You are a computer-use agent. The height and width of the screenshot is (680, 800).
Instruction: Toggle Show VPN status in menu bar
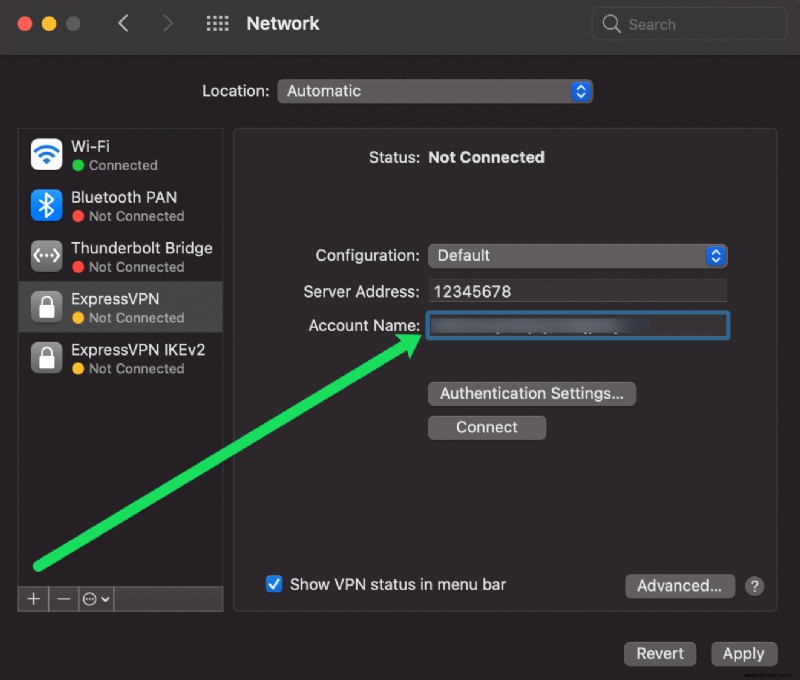[274, 584]
